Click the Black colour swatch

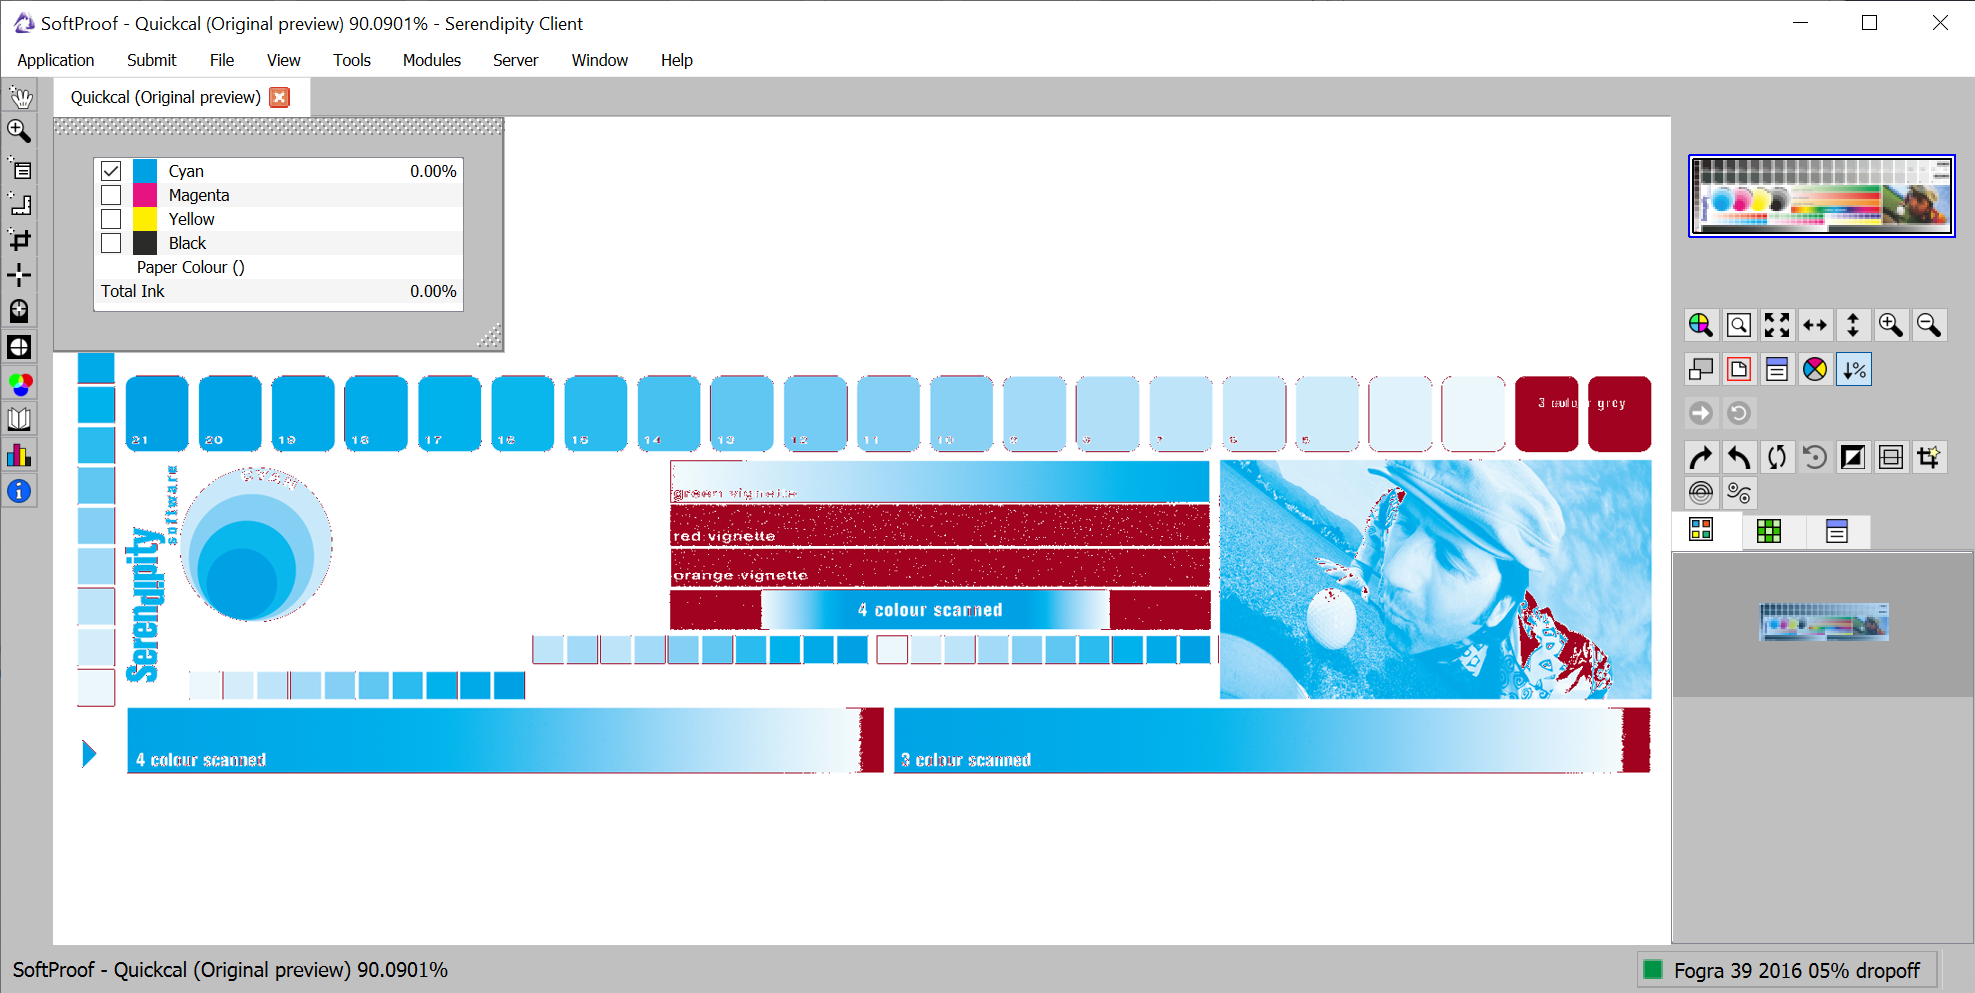145,243
